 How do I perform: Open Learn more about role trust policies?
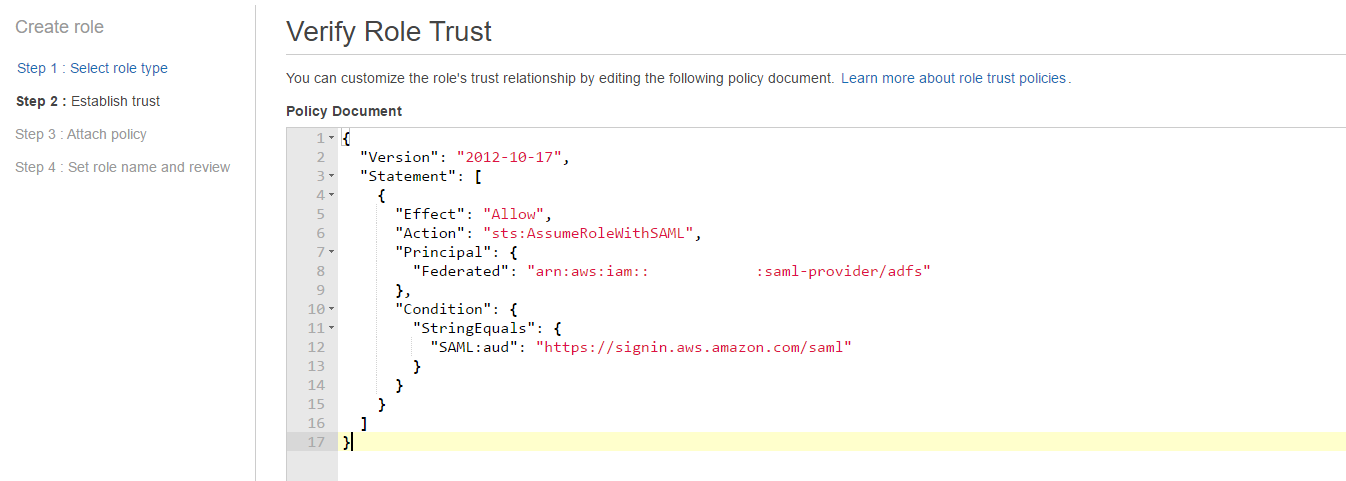tap(955, 78)
